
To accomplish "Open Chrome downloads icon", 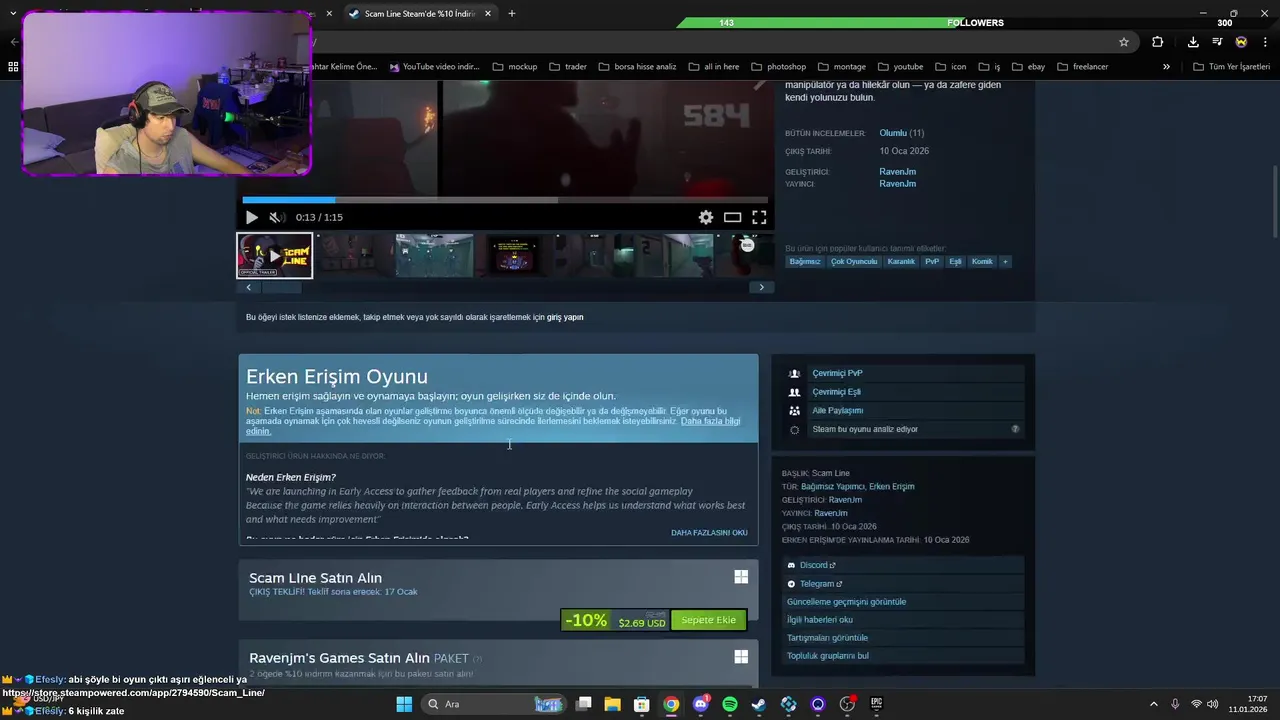I will pyautogui.click(x=1193, y=42).
